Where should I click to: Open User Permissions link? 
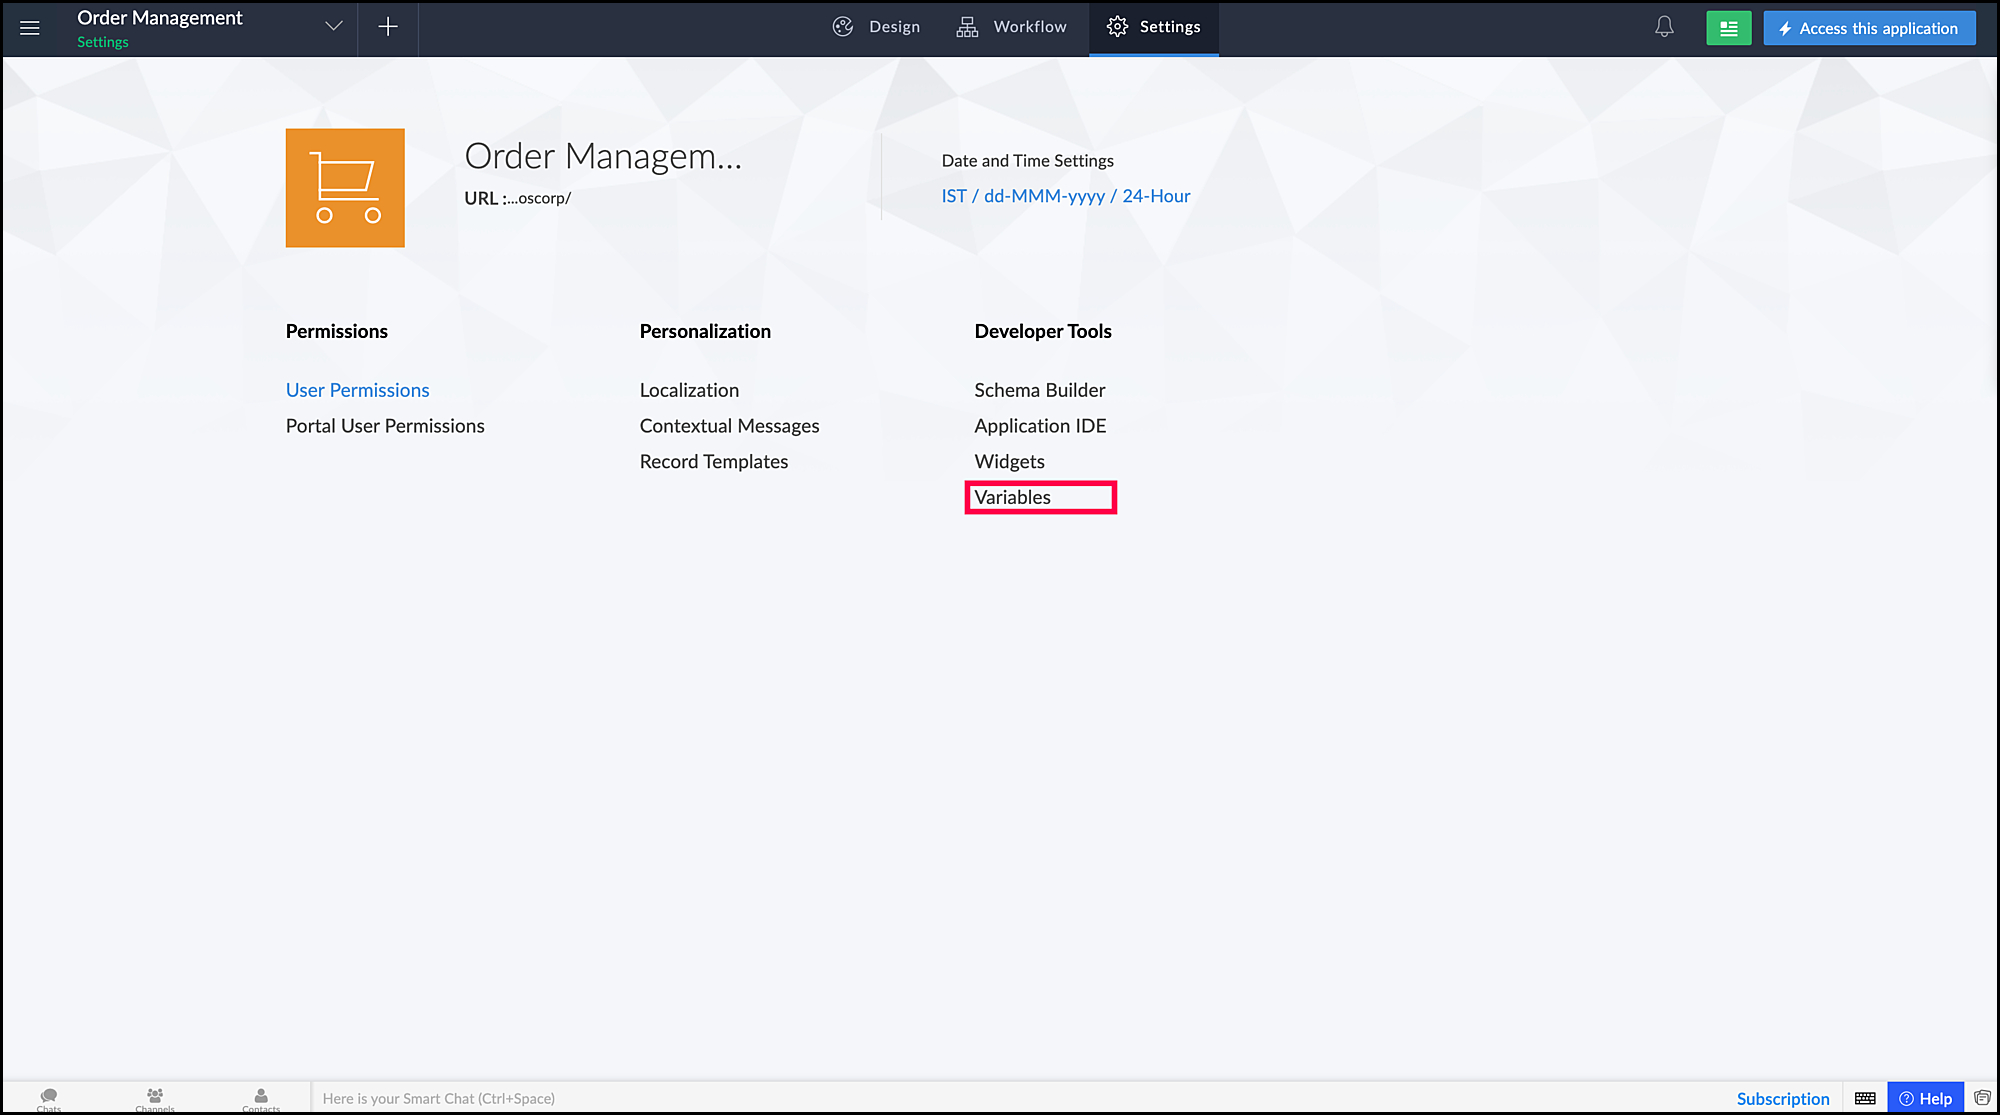[357, 390]
